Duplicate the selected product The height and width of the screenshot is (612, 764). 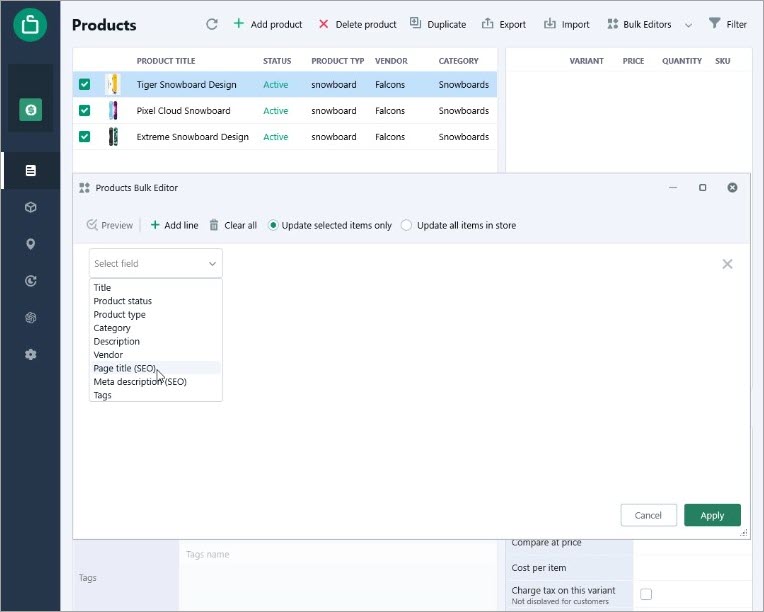tap(438, 24)
